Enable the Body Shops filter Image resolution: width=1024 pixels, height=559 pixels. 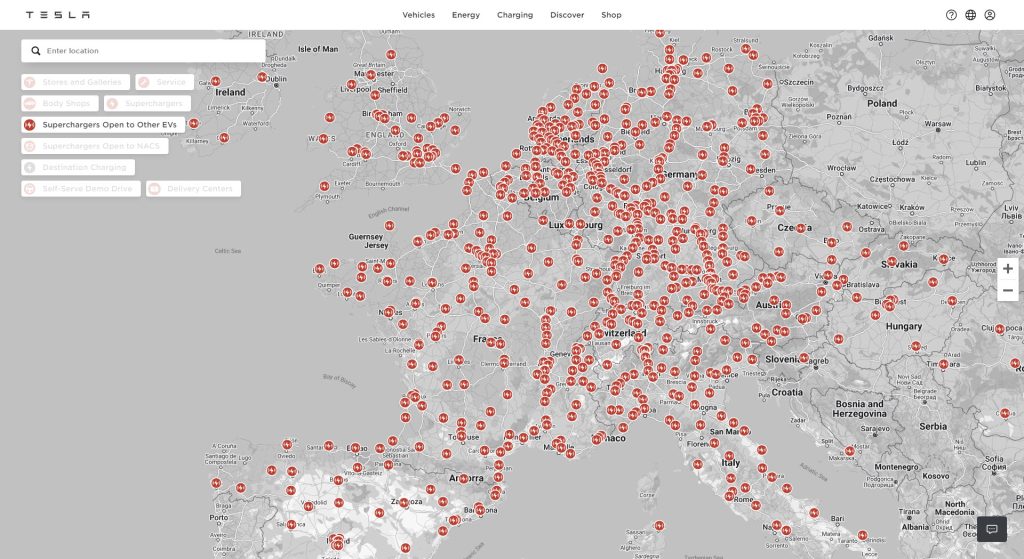(x=59, y=103)
